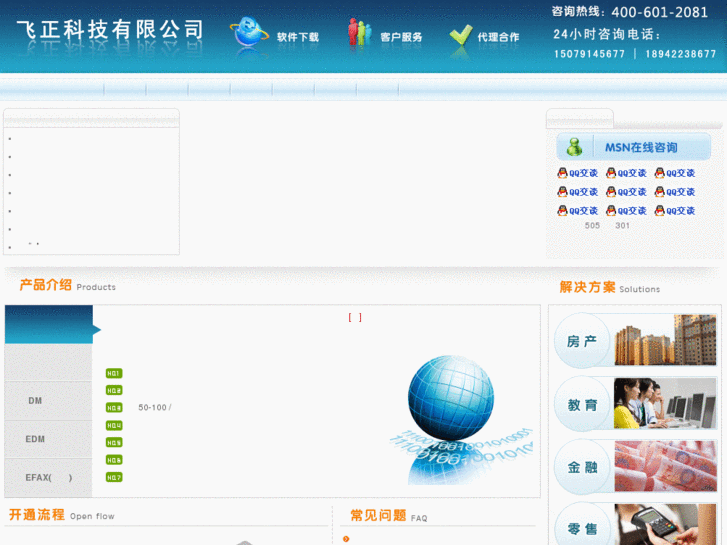Click the blue globe product image
The height and width of the screenshot is (545, 727).
click(x=451, y=398)
